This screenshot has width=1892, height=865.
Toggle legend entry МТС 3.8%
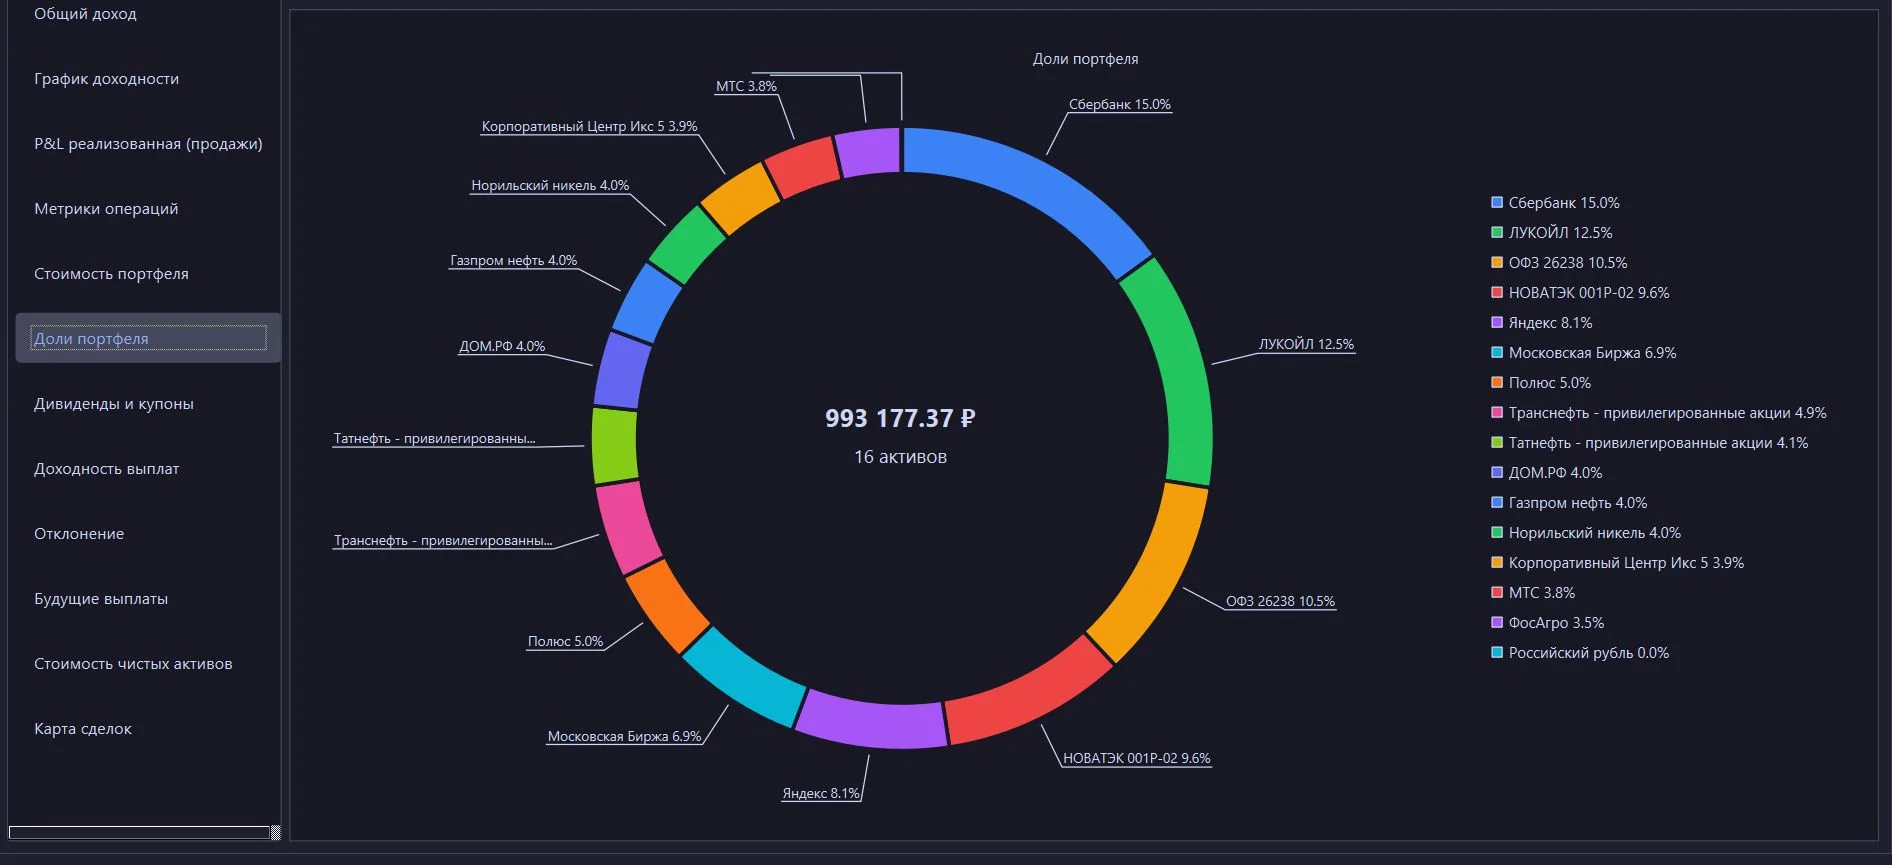click(x=1533, y=593)
